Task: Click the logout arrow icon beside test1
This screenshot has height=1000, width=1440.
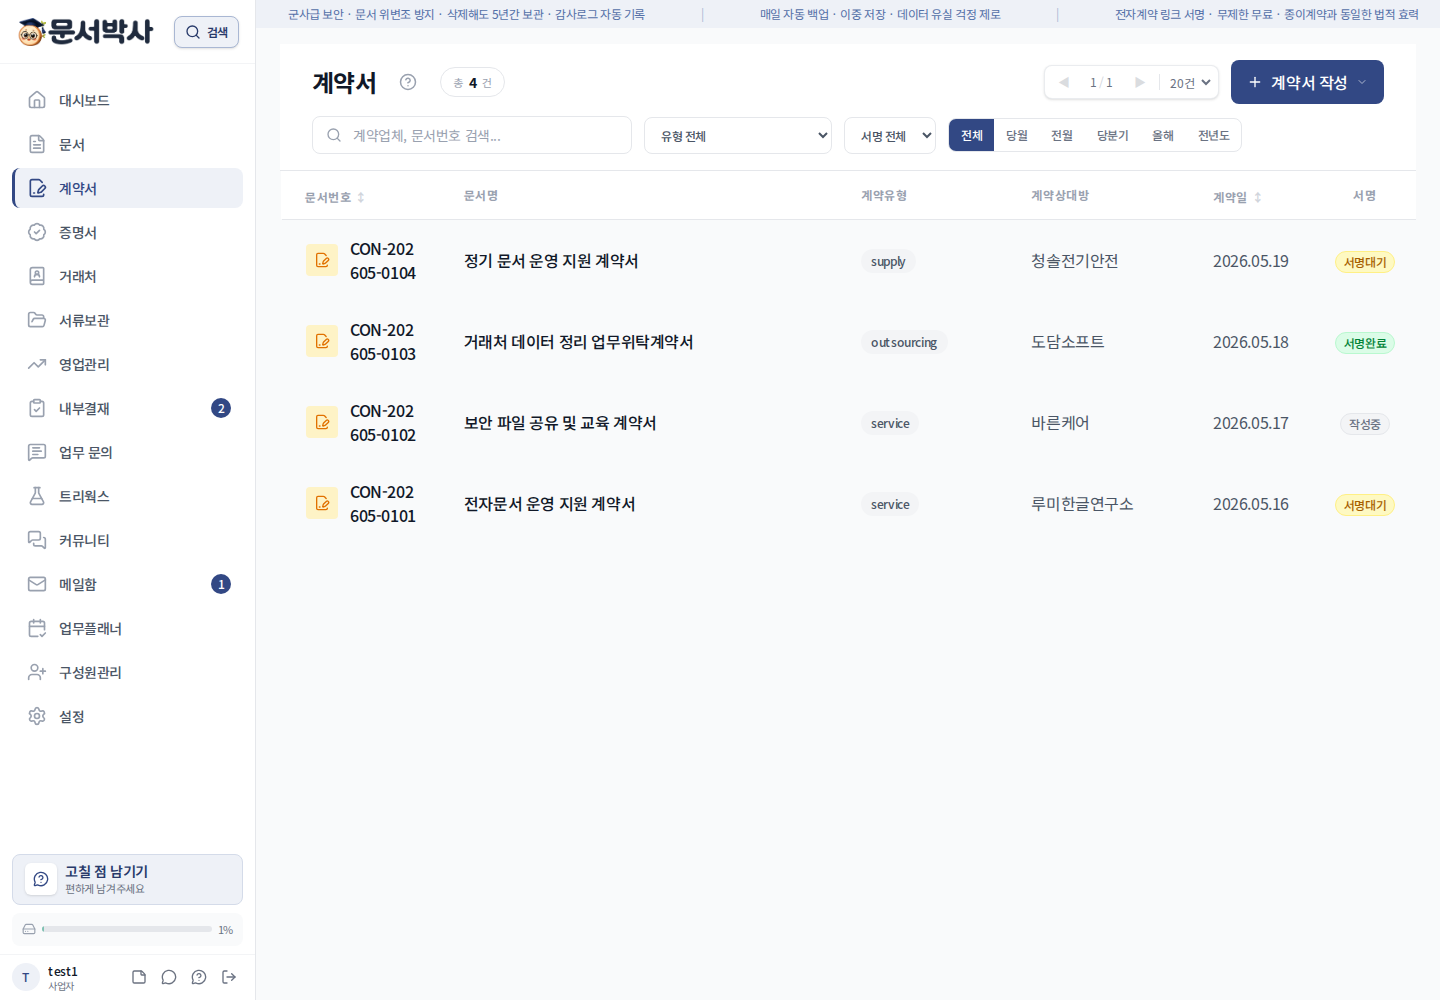Action: pos(229,977)
